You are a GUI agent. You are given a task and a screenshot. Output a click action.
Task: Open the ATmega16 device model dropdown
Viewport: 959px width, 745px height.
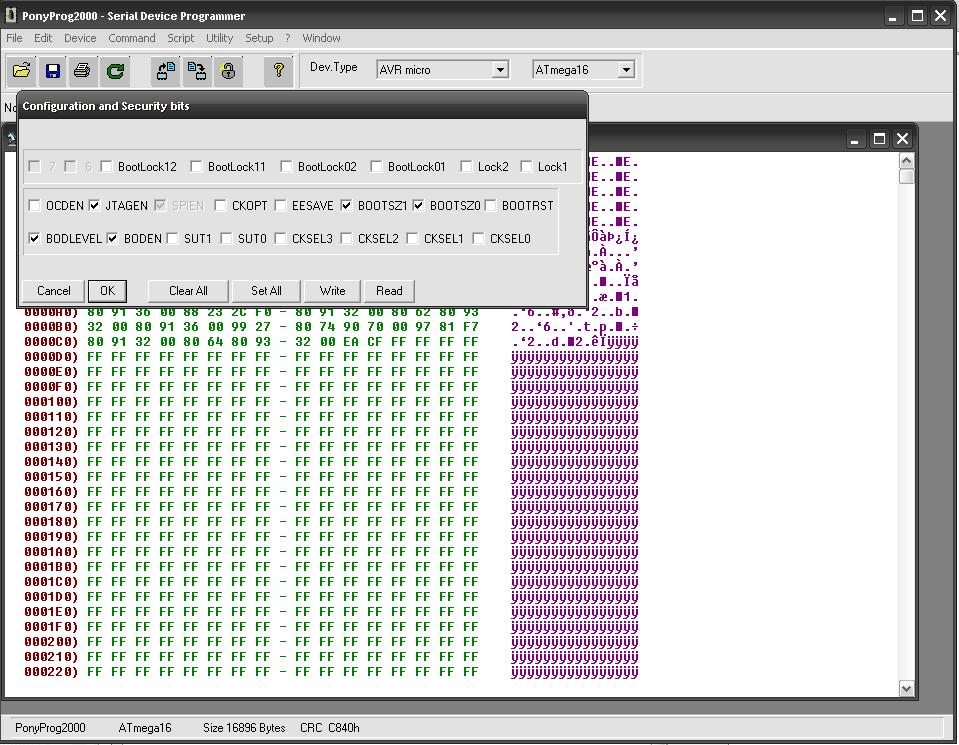click(x=626, y=70)
